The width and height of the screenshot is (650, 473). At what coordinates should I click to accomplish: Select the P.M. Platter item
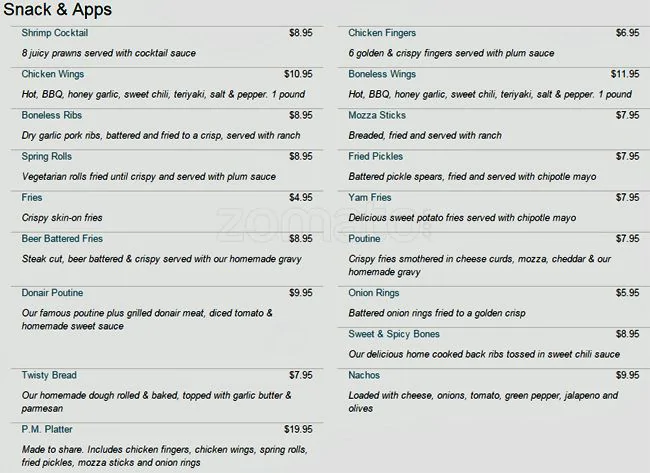click(46, 429)
